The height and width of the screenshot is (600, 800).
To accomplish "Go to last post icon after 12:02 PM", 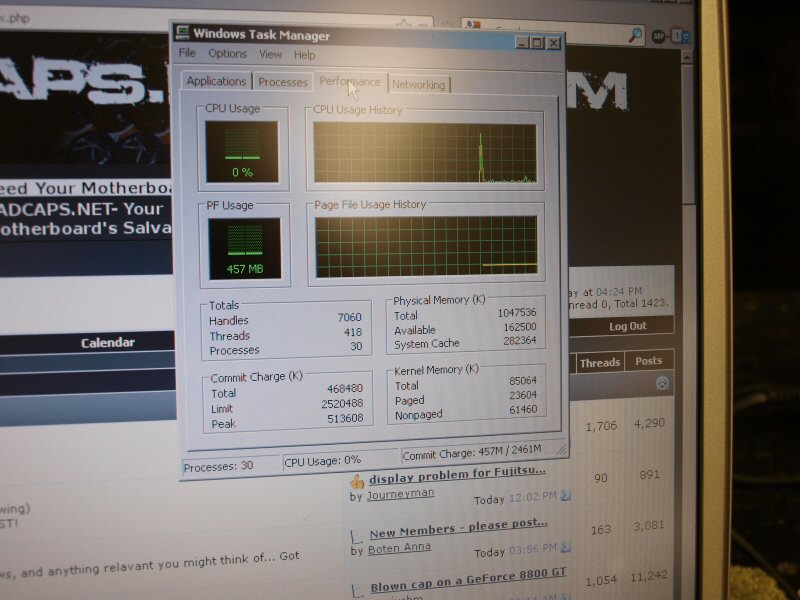I will (566, 495).
